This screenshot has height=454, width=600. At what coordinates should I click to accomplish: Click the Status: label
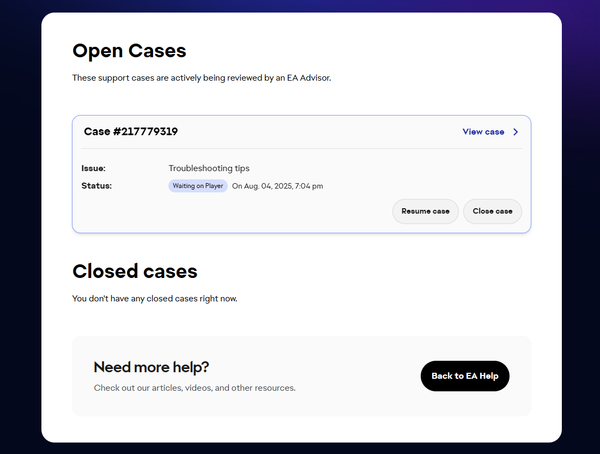[96, 186]
